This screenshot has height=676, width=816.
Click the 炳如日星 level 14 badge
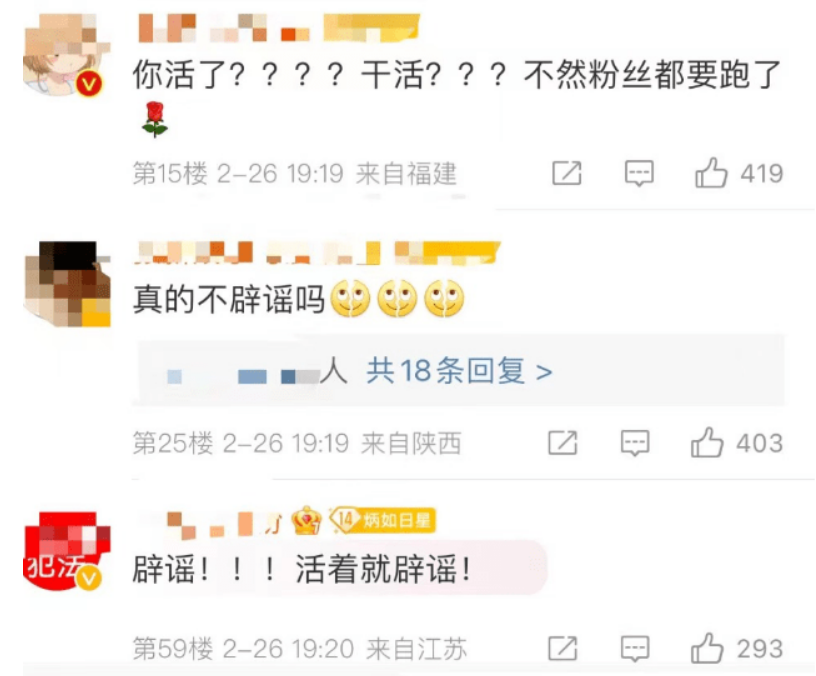pos(382,519)
